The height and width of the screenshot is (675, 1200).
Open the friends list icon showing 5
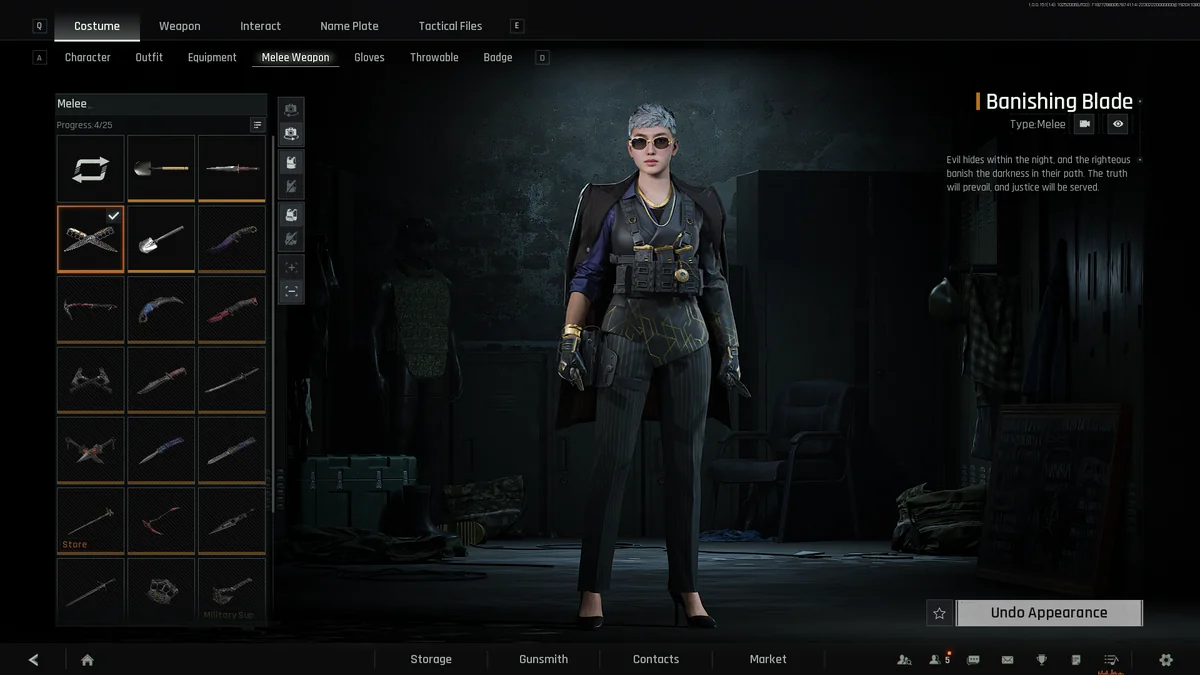pos(938,660)
